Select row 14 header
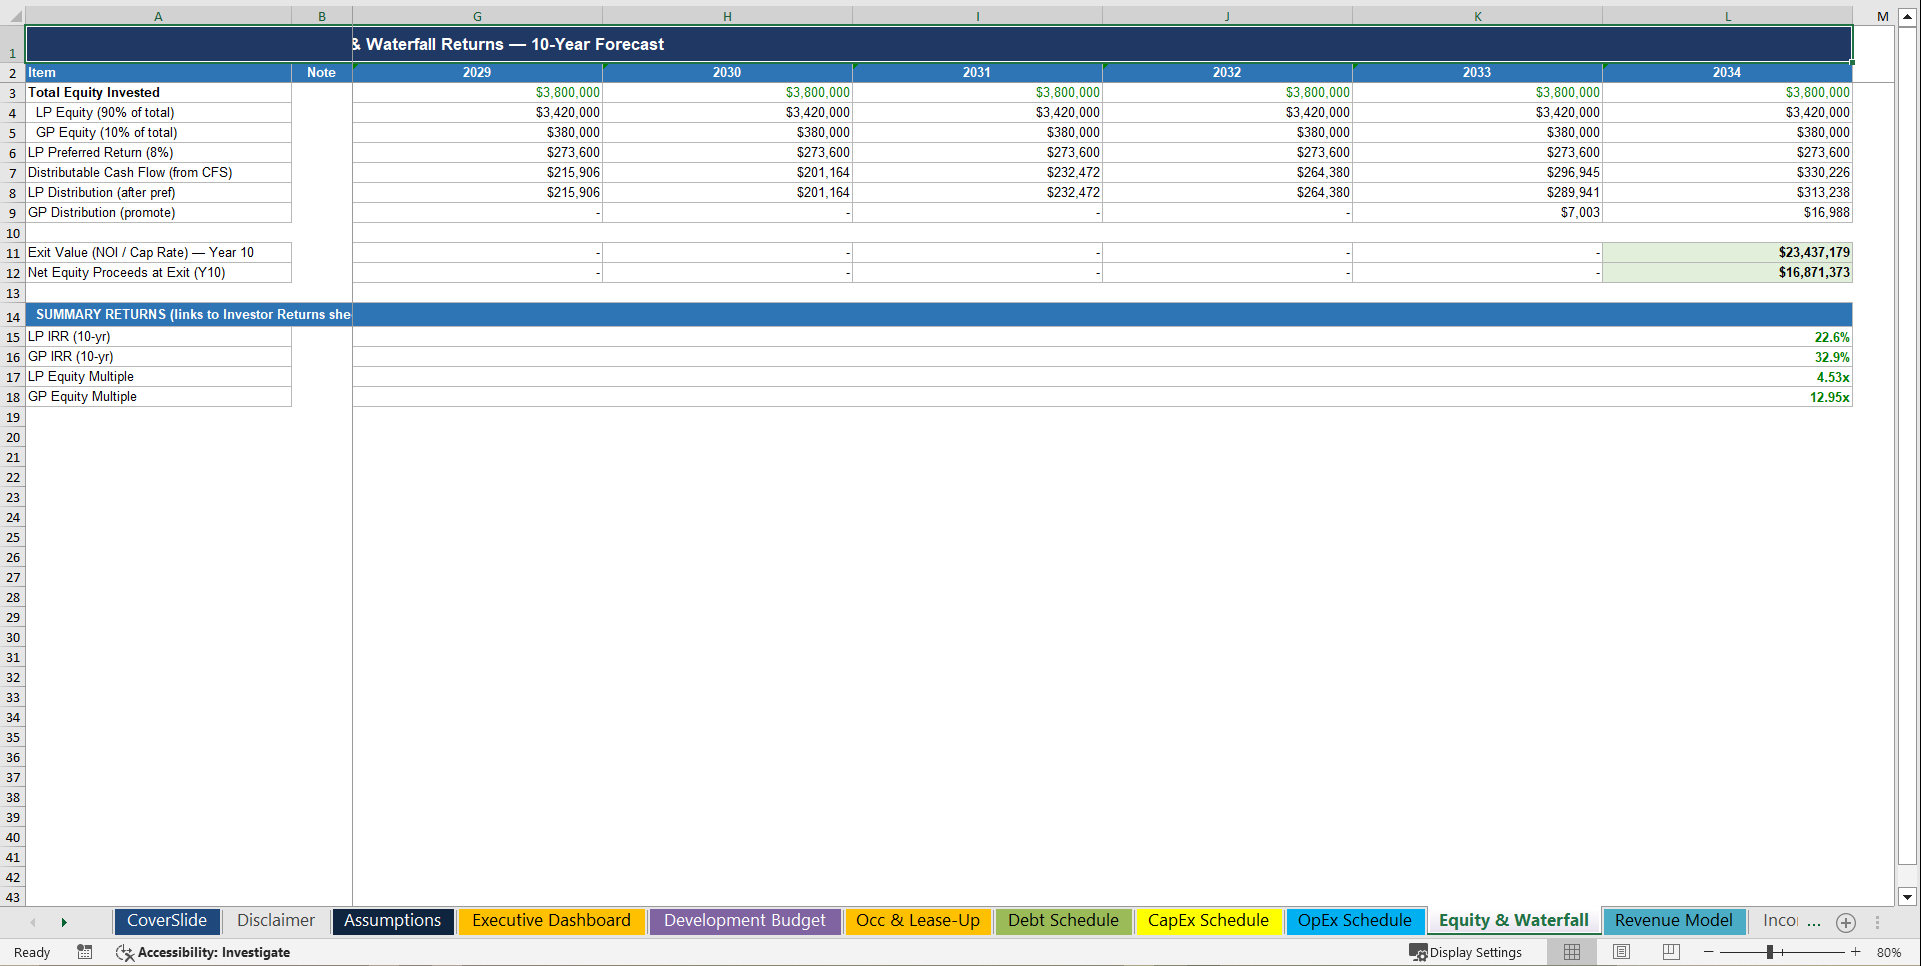Screen dimensions: 1921x966 13,316
